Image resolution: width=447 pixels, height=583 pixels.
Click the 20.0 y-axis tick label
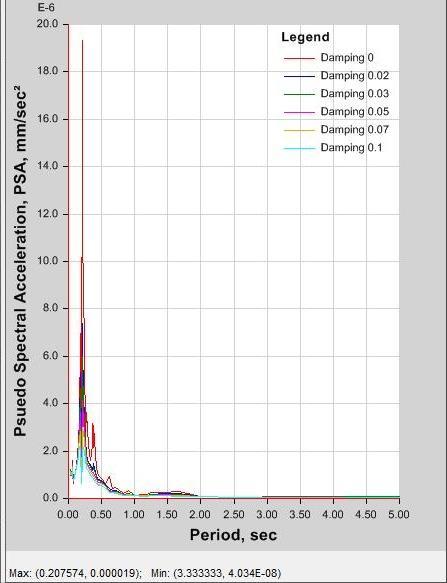click(48, 24)
